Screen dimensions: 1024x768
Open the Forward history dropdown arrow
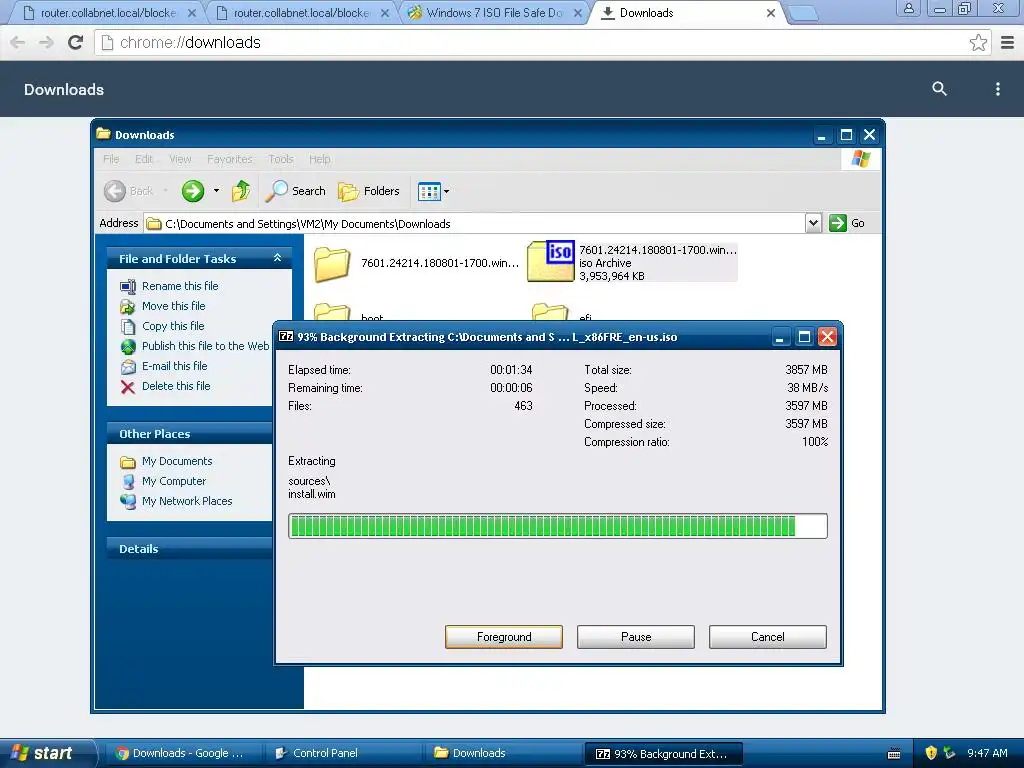point(216,191)
